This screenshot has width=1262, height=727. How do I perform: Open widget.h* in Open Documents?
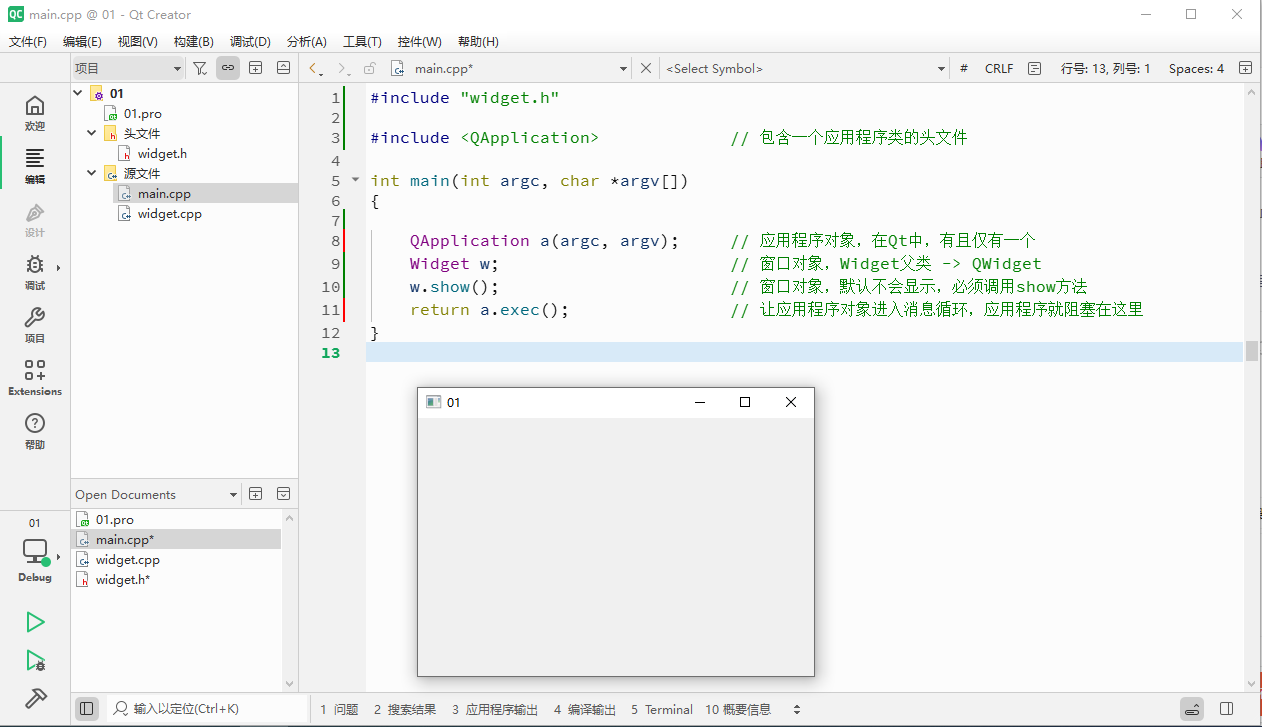tap(123, 579)
